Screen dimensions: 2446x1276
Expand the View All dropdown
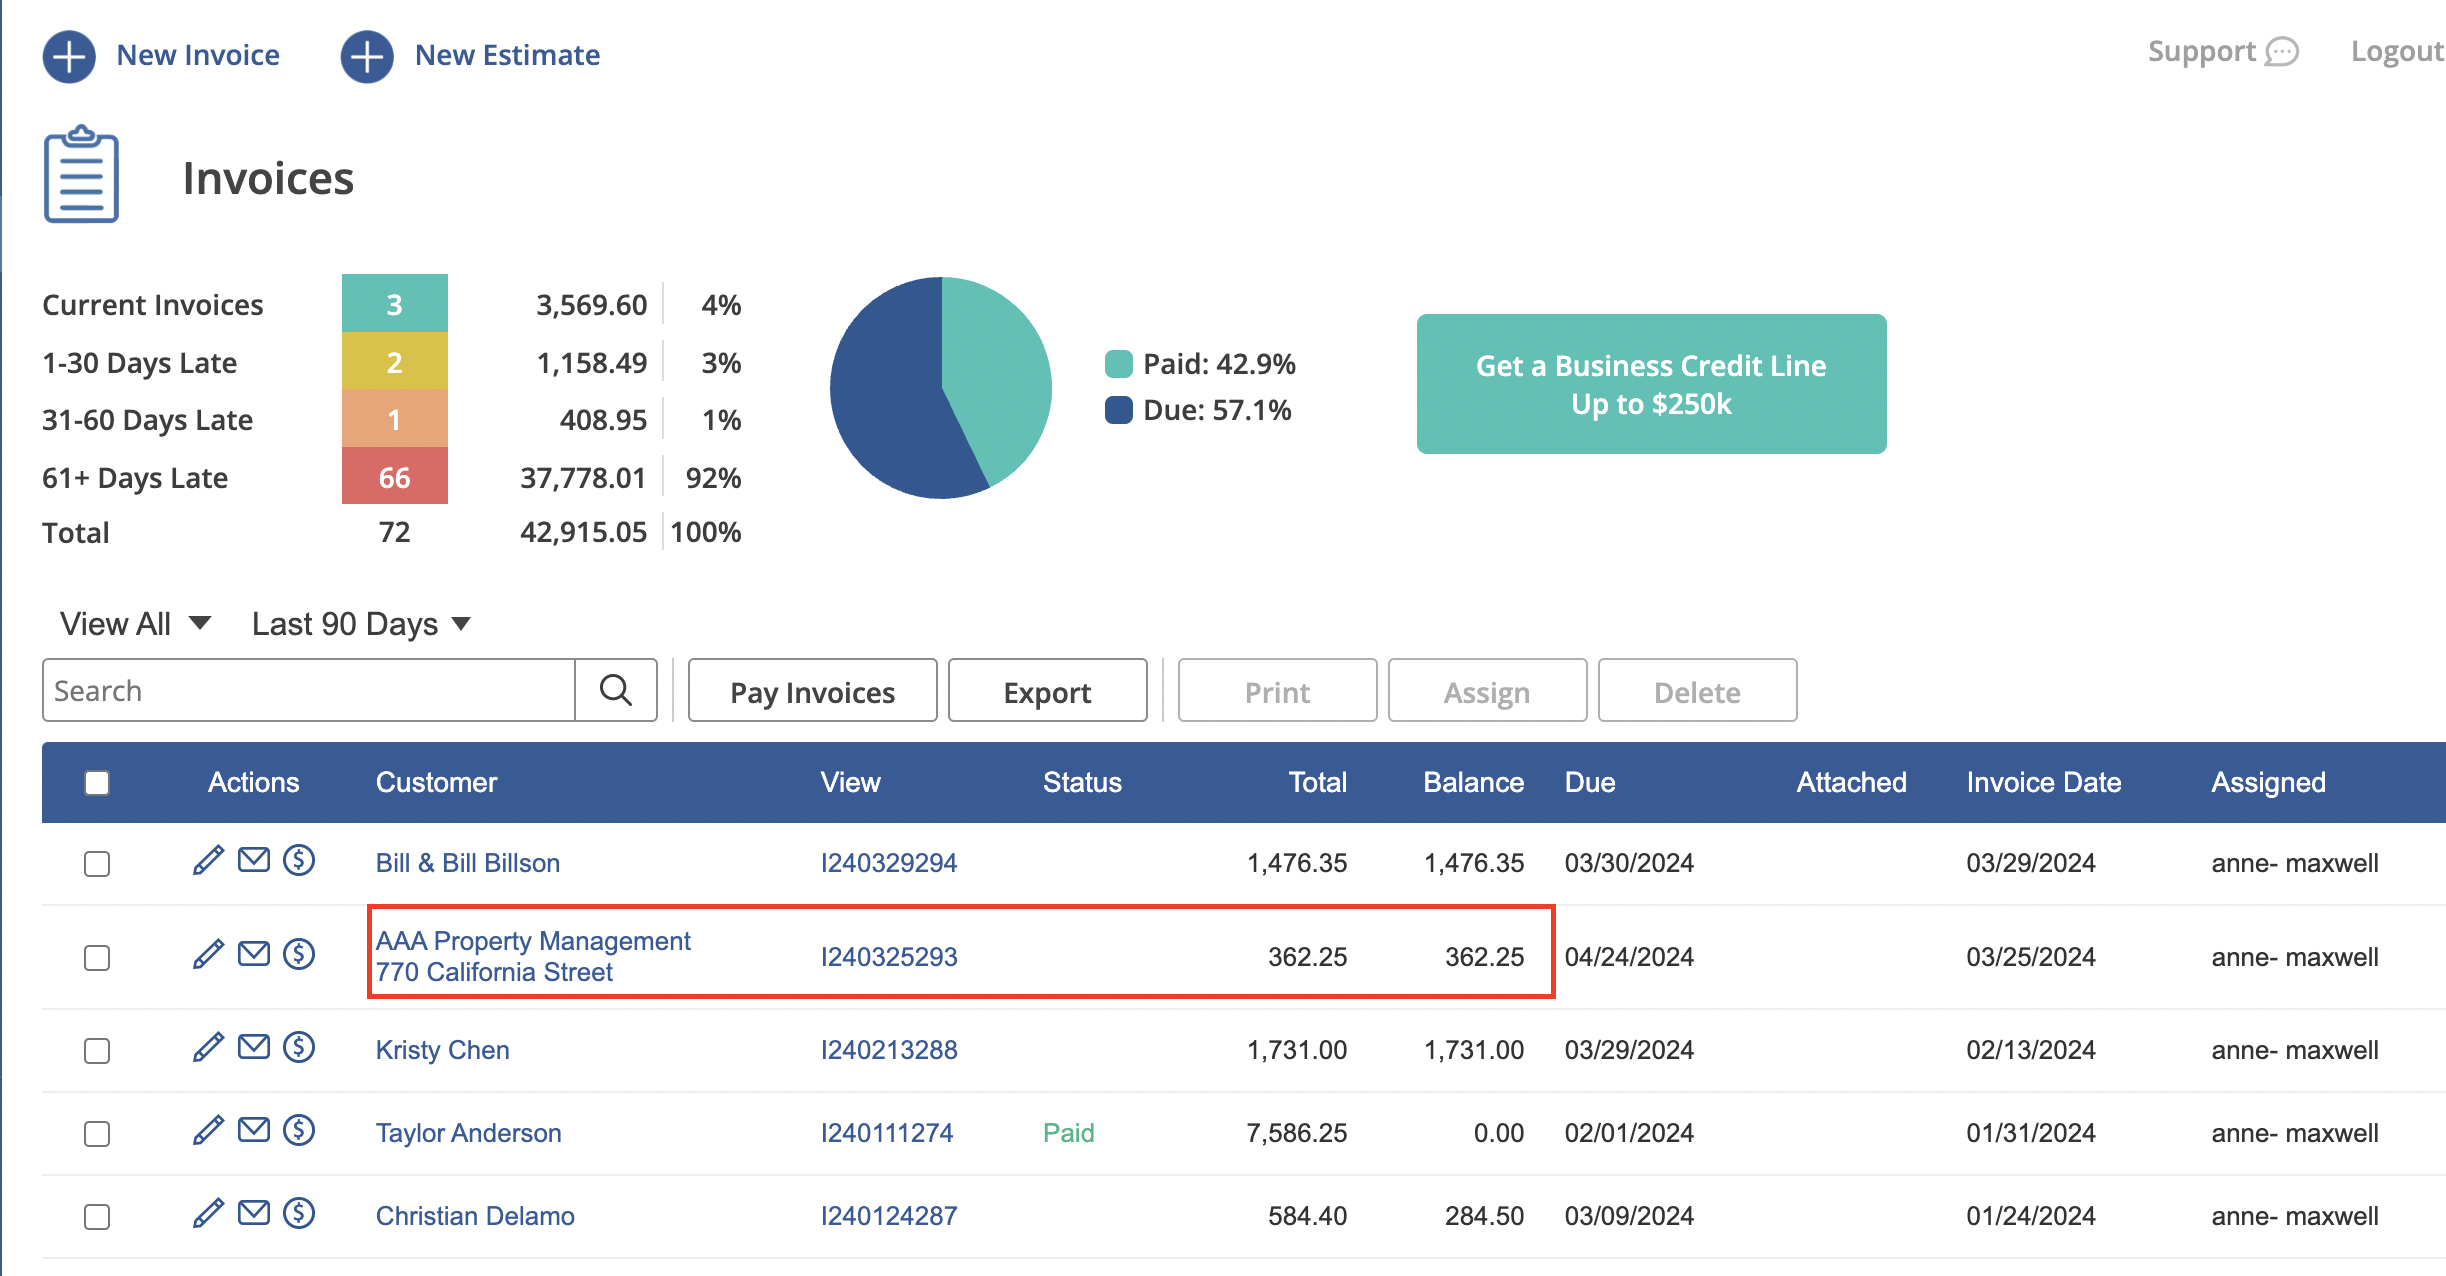(x=136, y=624)
